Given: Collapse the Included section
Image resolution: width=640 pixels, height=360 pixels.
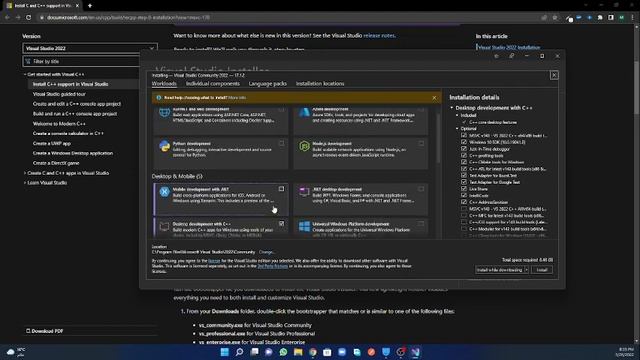Looking at the screenshot, I should click(457, 116).
